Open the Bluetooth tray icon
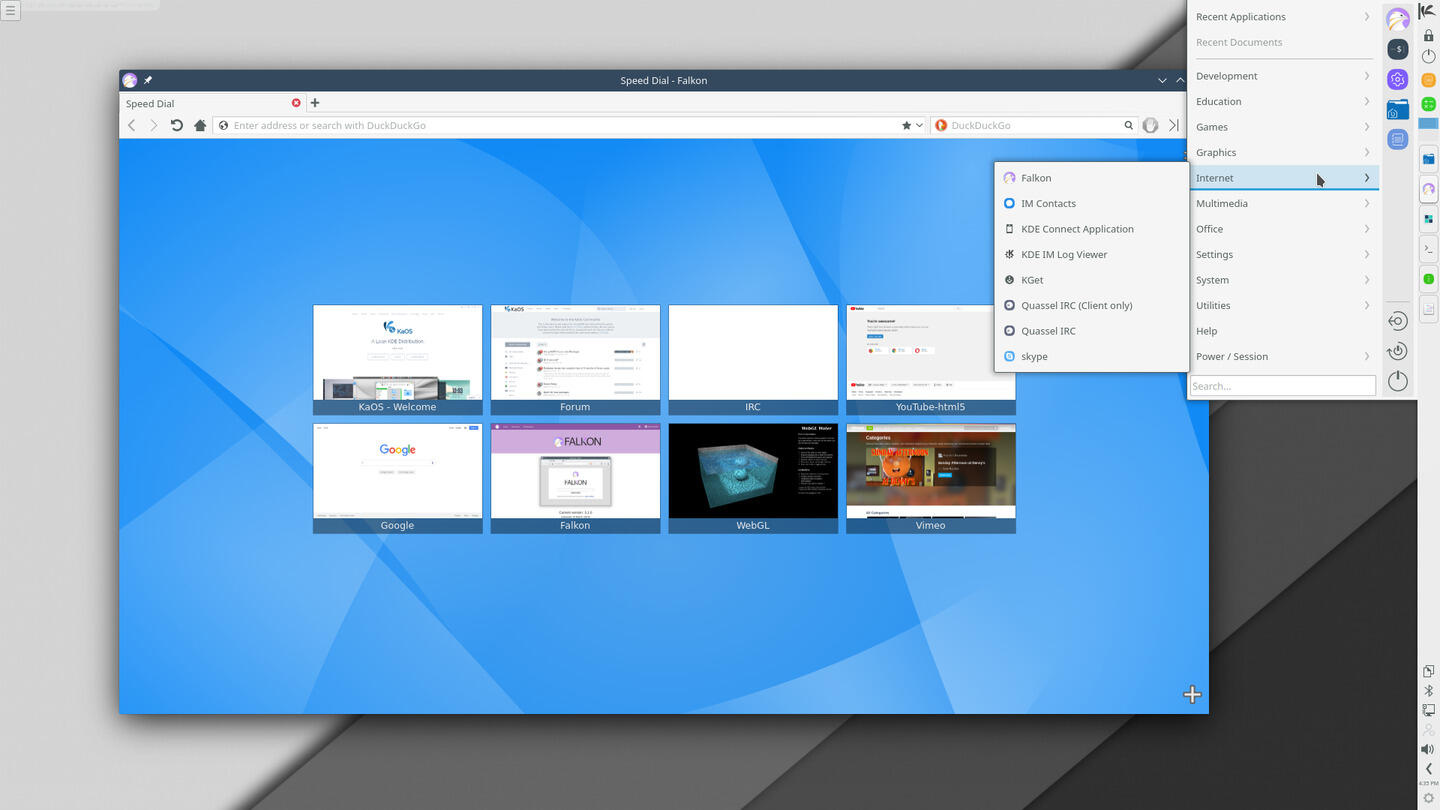This screenshot has height=810, width=1440. pyautogui.click(x=1428, y=691)
